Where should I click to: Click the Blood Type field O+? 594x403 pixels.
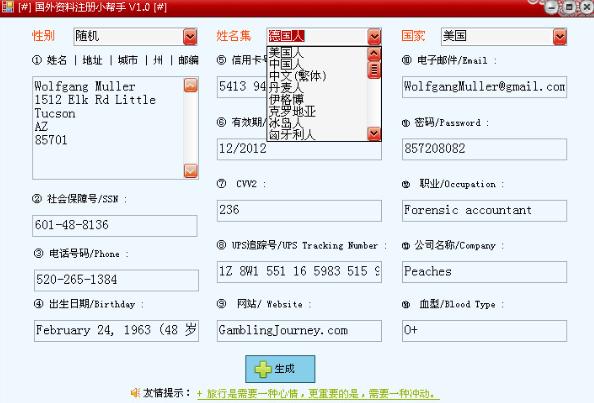[x=485, y=331]
